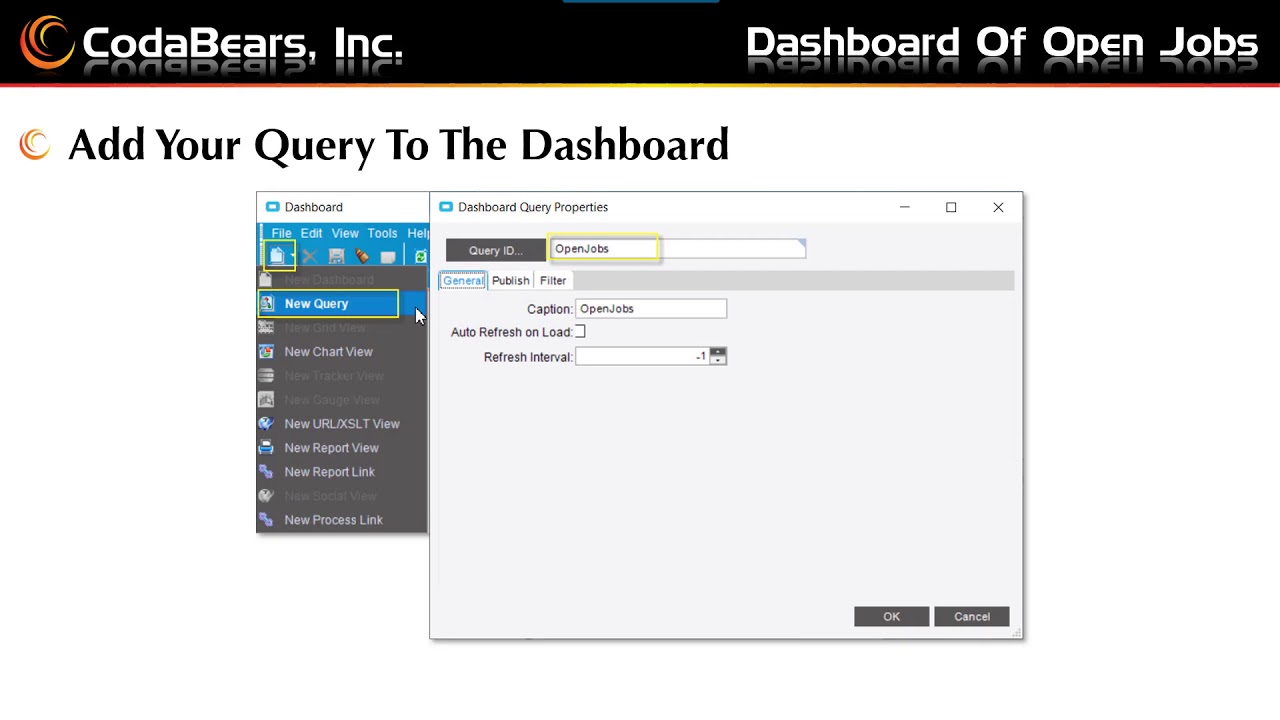Click the Query ID... button

(x=496, y=250)
